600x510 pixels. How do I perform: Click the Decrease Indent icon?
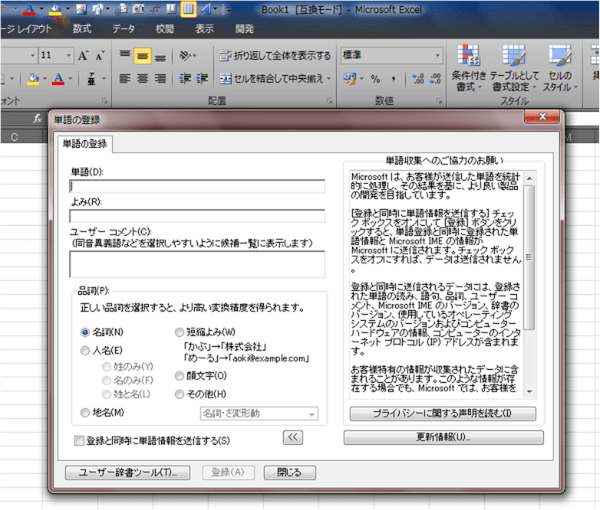coord(185,78)
